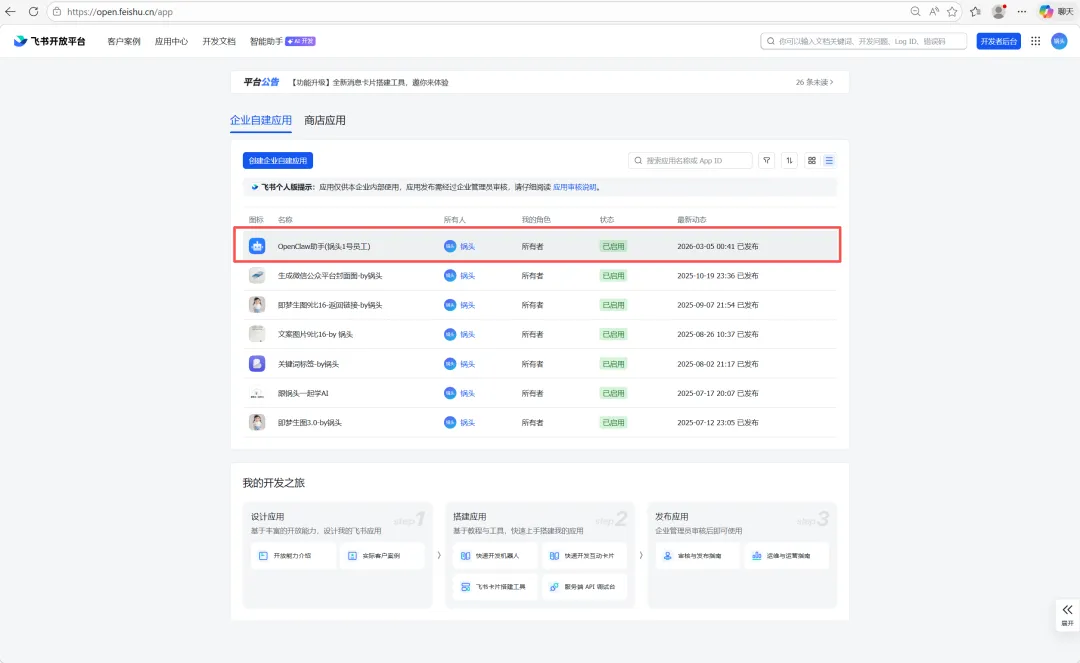Focus the 搜索应用名称或 App ID field
Screen dimensions: 1080x663
pyautogui.click(x=690, y=160)
